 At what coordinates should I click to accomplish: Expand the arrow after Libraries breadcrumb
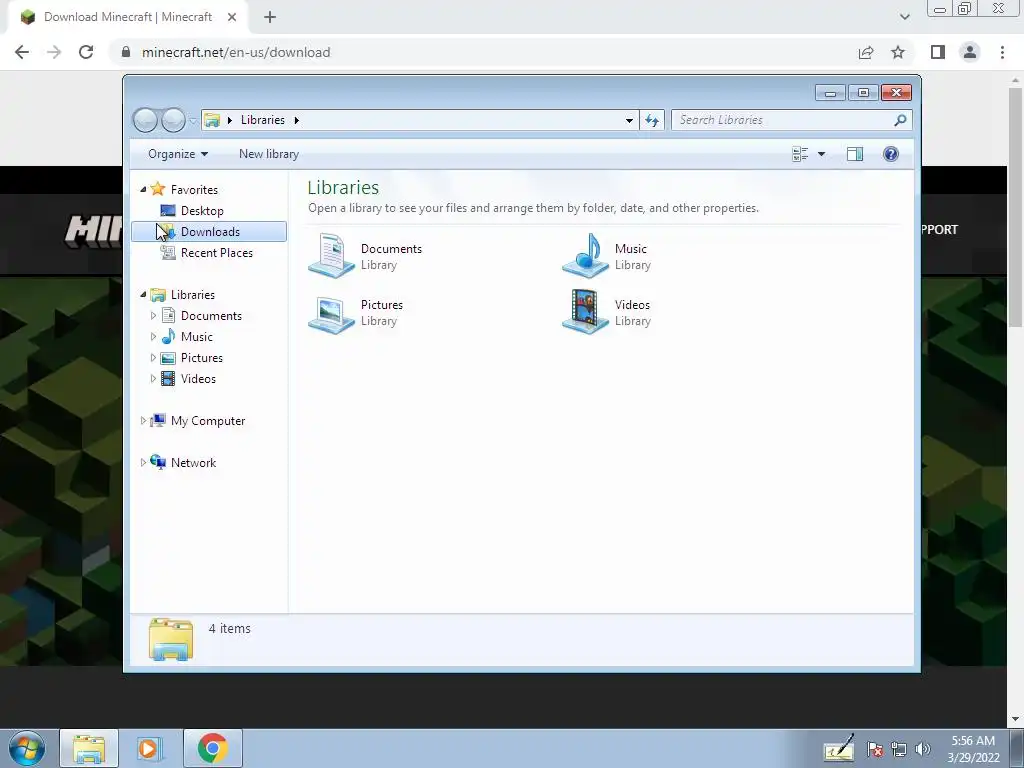(296, 120)
